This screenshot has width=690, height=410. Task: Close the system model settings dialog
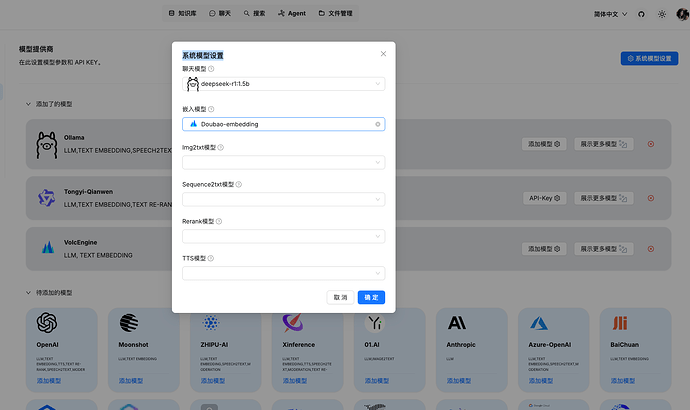click(x=383, y=54)
